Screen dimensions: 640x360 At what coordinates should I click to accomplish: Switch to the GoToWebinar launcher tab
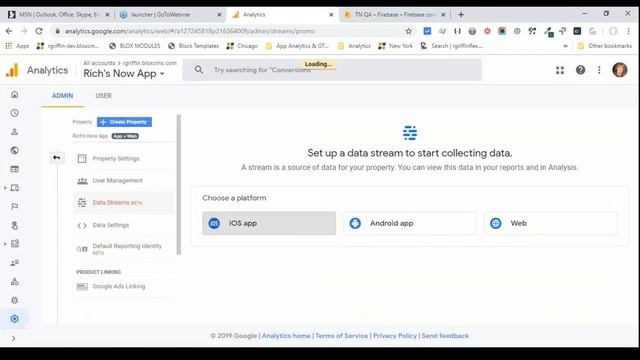tap(171, 15)
